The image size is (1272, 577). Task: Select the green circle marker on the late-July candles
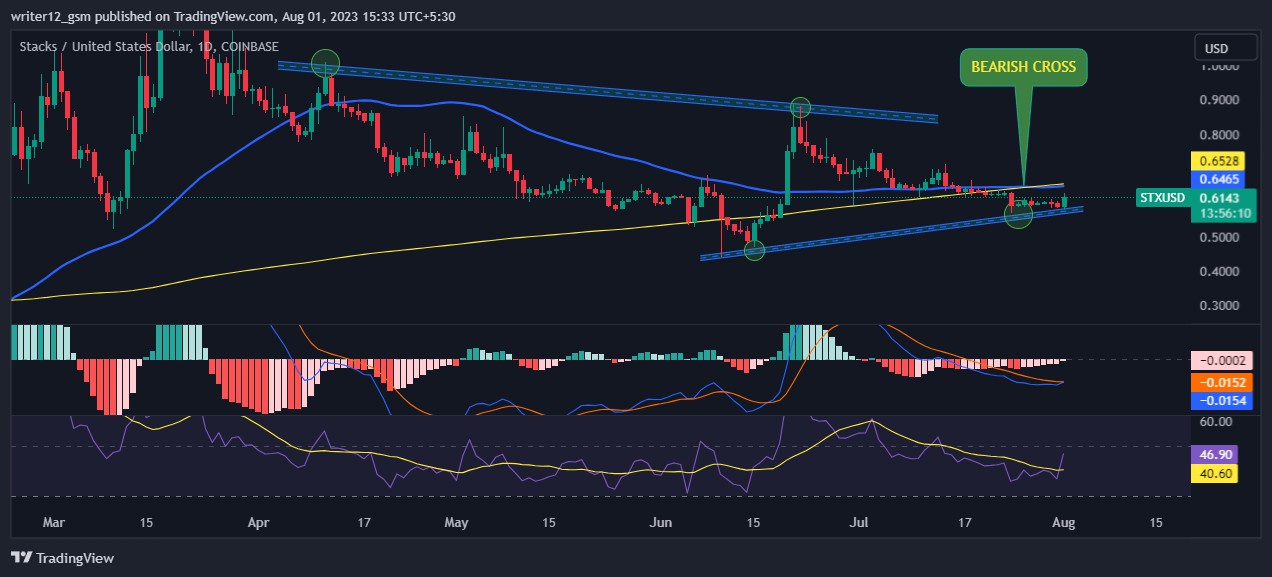click(1018, 212)
